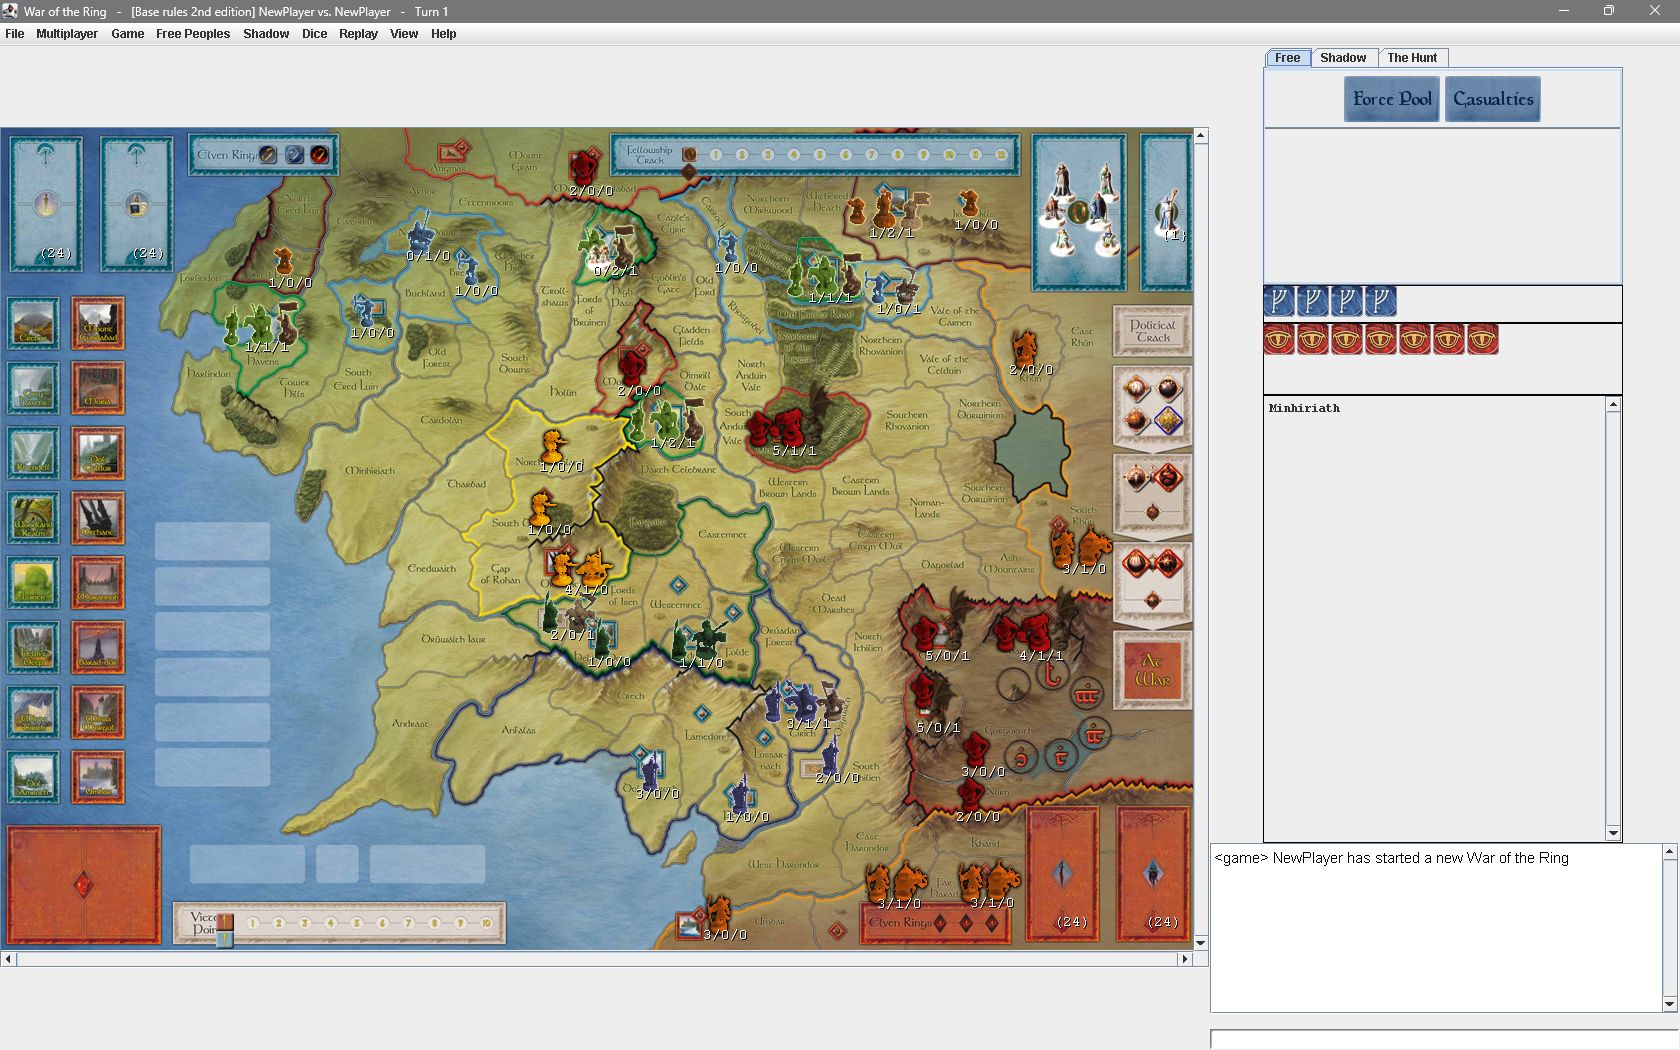
Task: Open the File menu
Action: tap(15, 34)
